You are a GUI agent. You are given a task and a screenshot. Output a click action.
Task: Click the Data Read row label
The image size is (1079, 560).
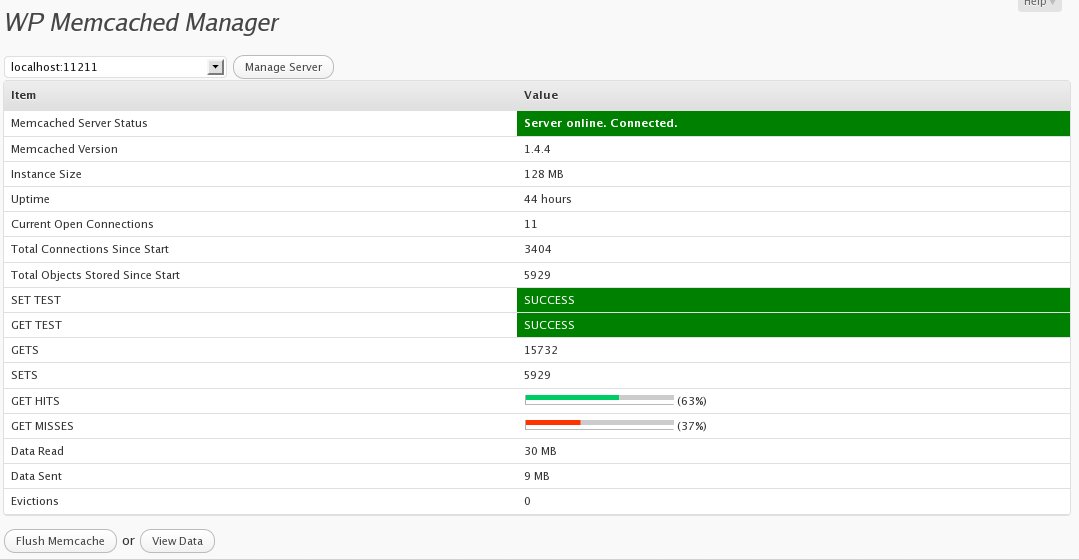pyautogui.click(x=37, y=451)
